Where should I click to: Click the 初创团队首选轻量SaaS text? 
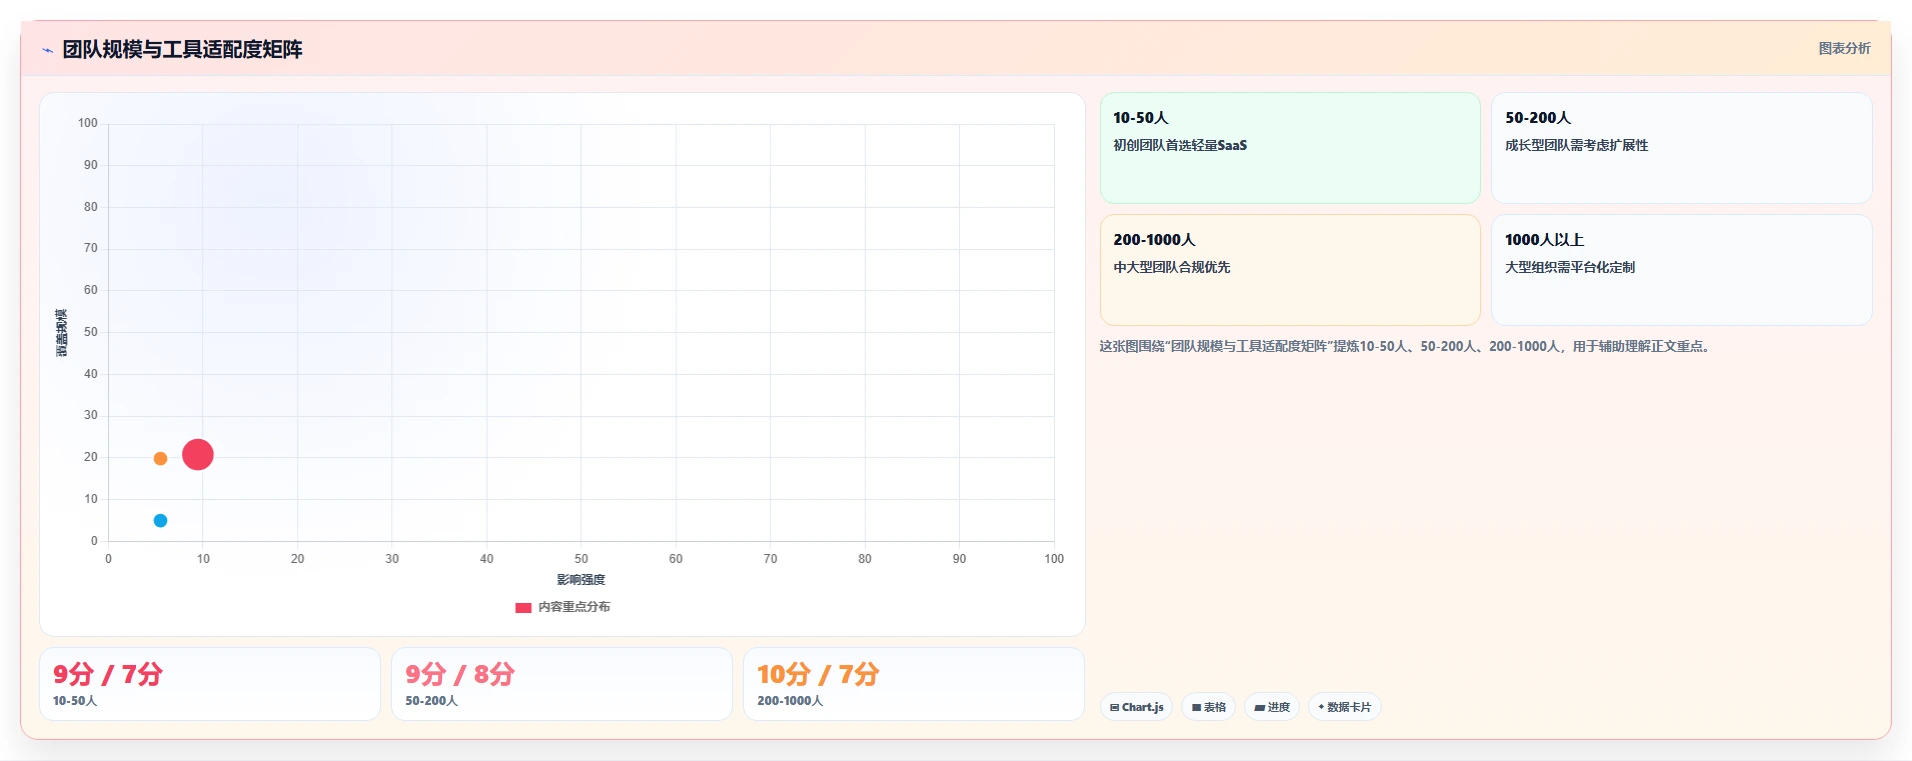(1180, 145)
